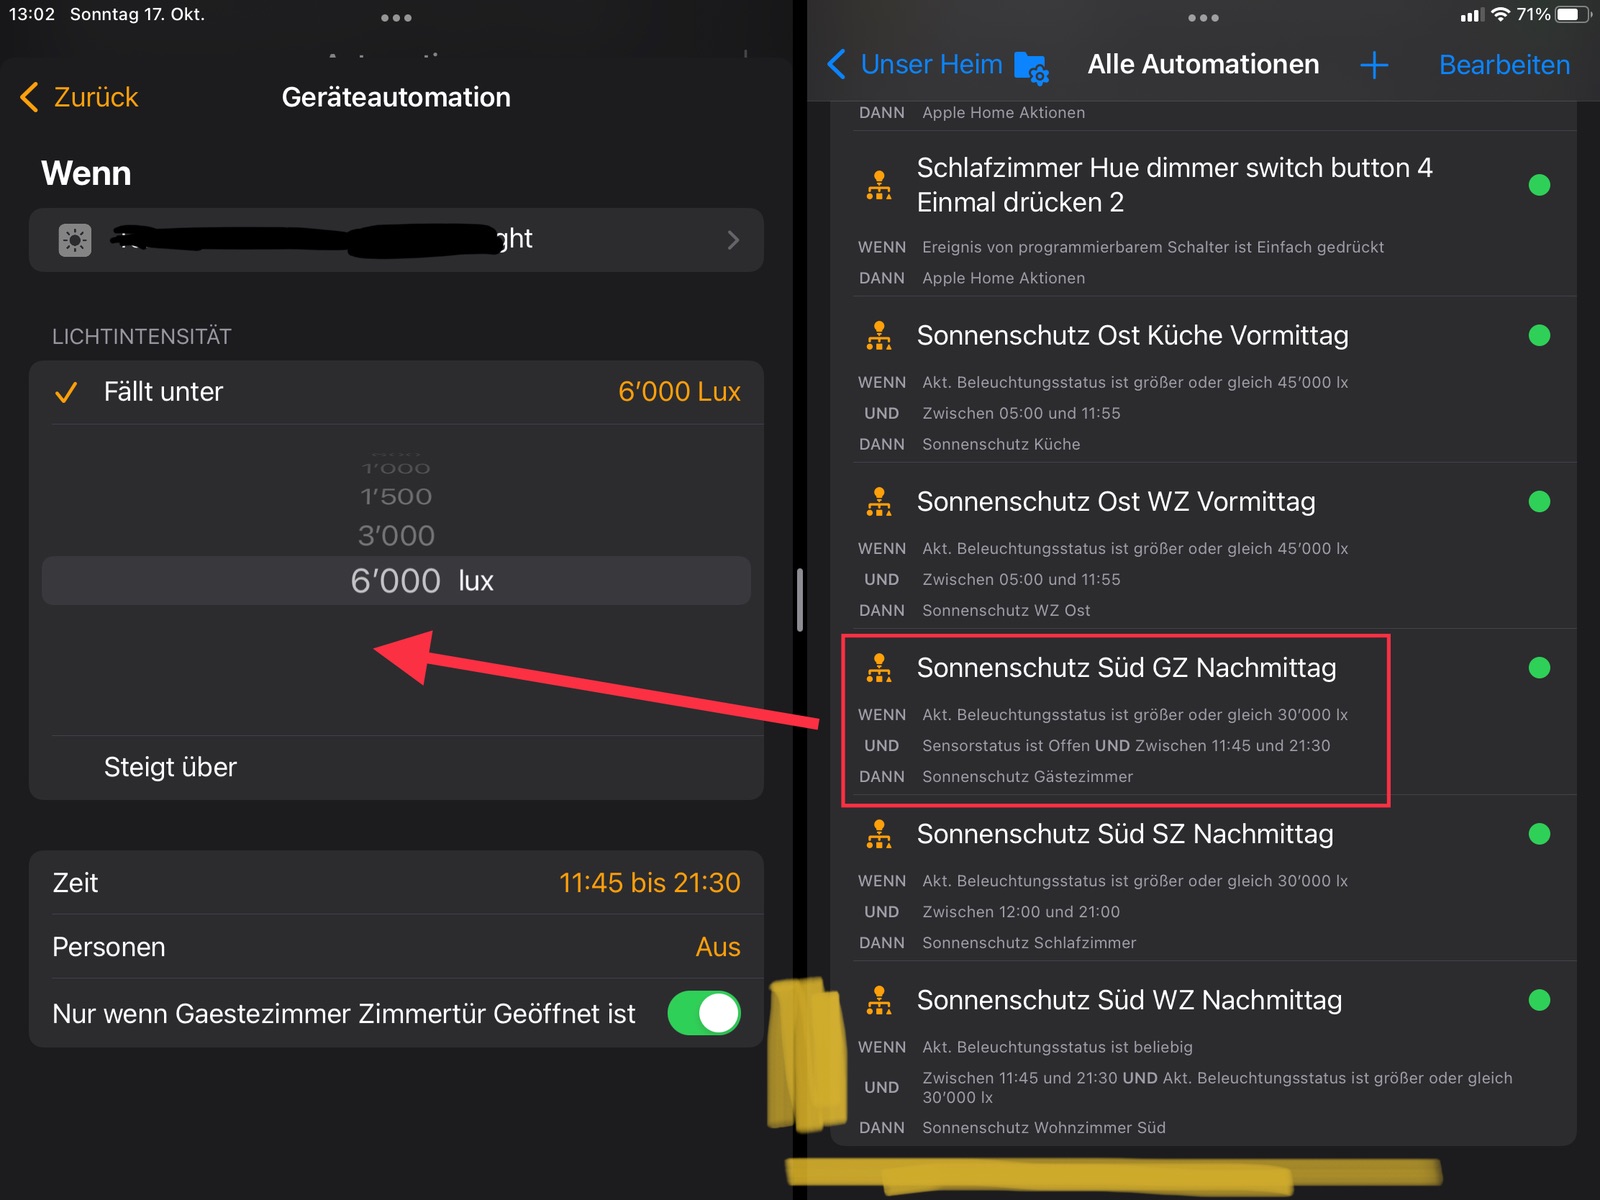The width and height of the screenshot is (1600, 1200).
Task: Open the Zeit 11:45 bis 21:30 setting
Action: click(396, 883)
